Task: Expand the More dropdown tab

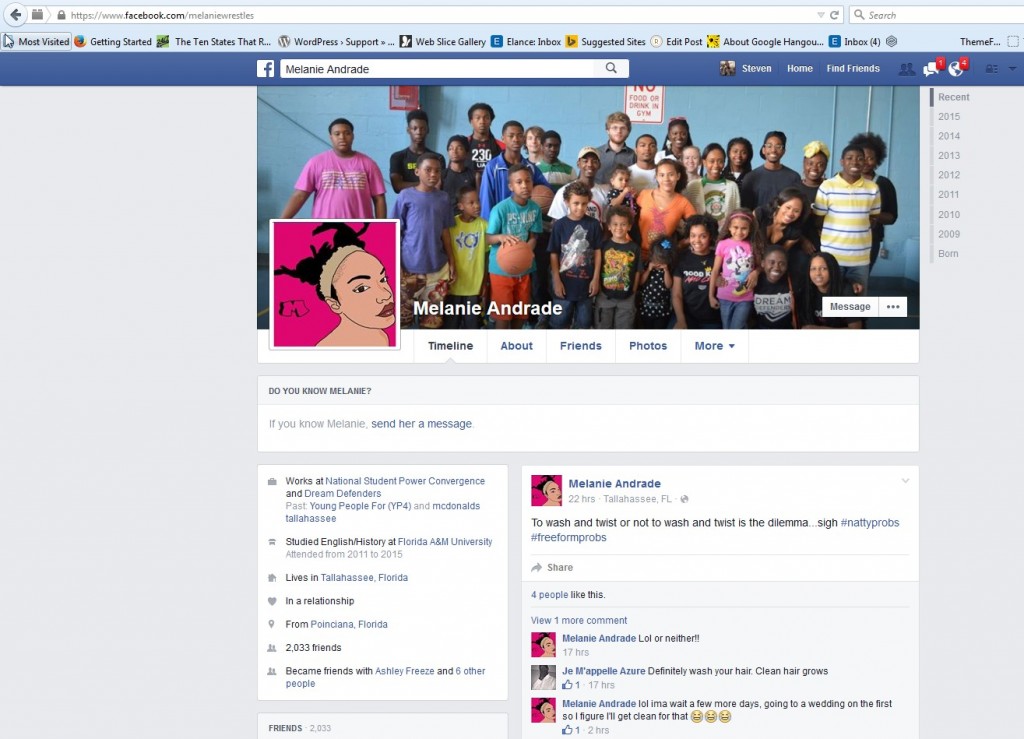Action: [714, 346]
